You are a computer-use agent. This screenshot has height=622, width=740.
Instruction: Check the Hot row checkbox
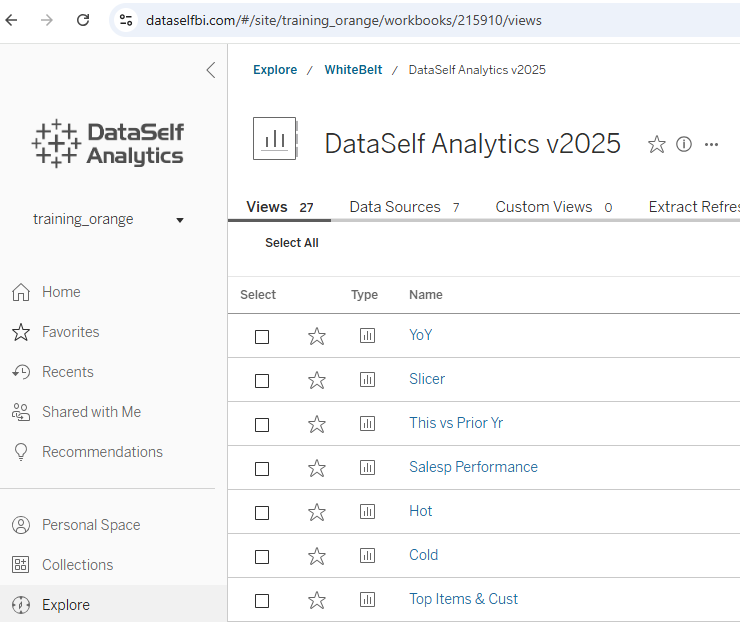(262, 513)
